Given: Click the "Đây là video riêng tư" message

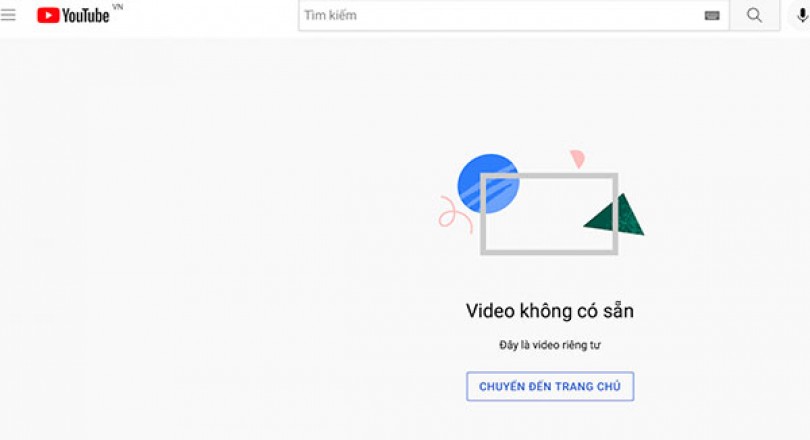Looking at the screenshot, I should tap(550, 345).
